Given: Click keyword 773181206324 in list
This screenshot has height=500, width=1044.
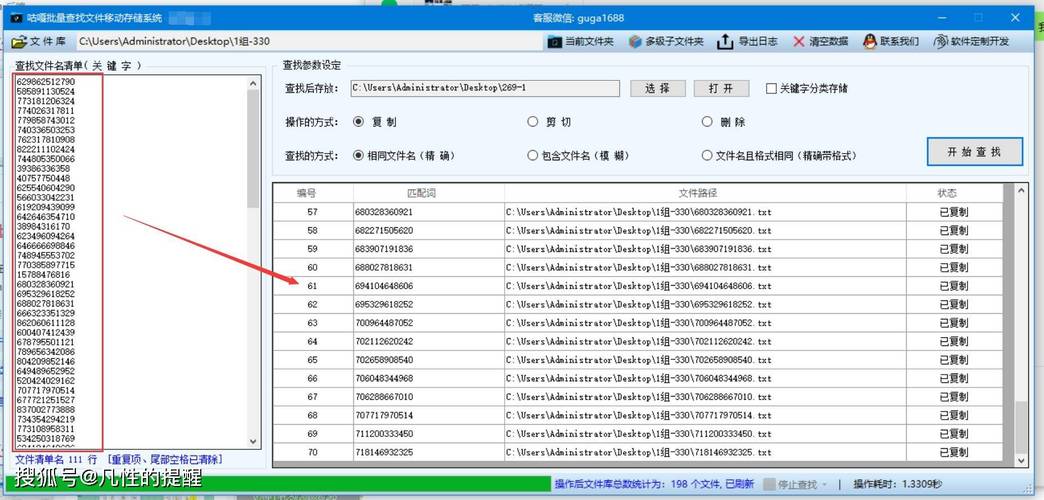Looking at the screenshot, I should click(46, 101).
